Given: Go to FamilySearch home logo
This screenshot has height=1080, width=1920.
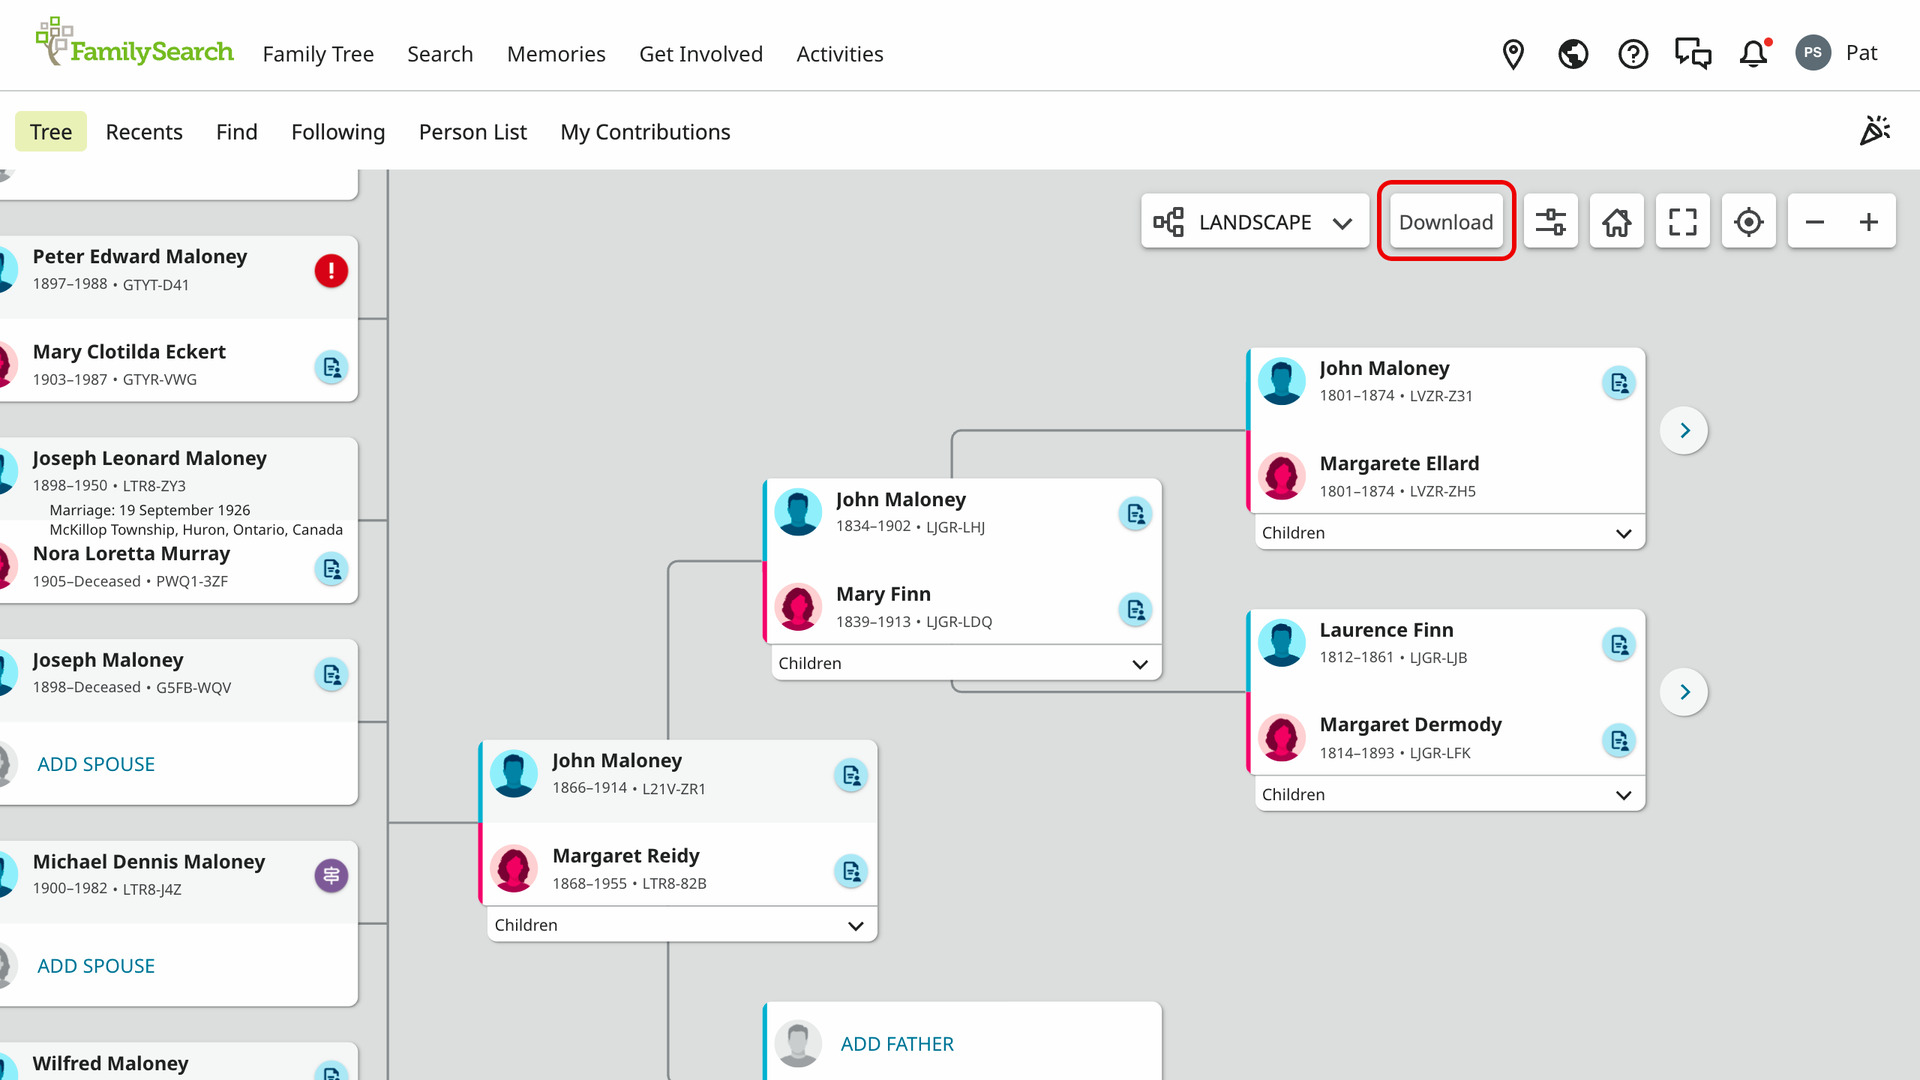Looking at the screenshot, I should click(x=134, y=43).
